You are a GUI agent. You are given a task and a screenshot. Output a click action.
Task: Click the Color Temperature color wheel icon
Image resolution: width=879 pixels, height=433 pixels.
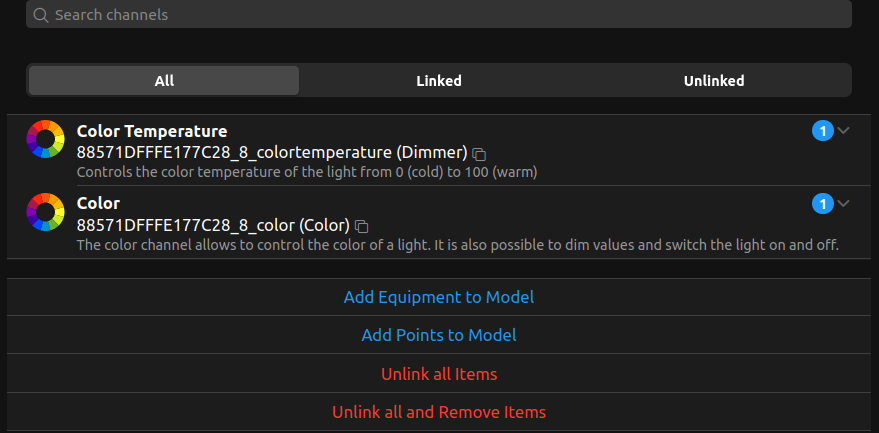[45, 139]
